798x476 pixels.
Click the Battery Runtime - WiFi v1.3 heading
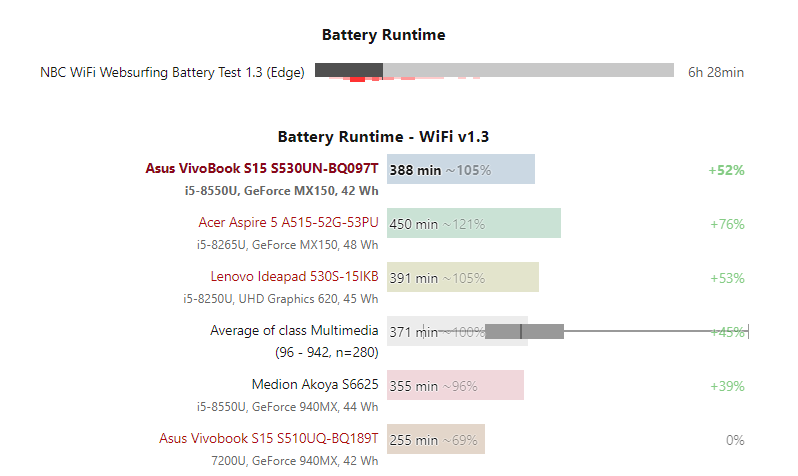pyautogui.click(x=383, y=136)
